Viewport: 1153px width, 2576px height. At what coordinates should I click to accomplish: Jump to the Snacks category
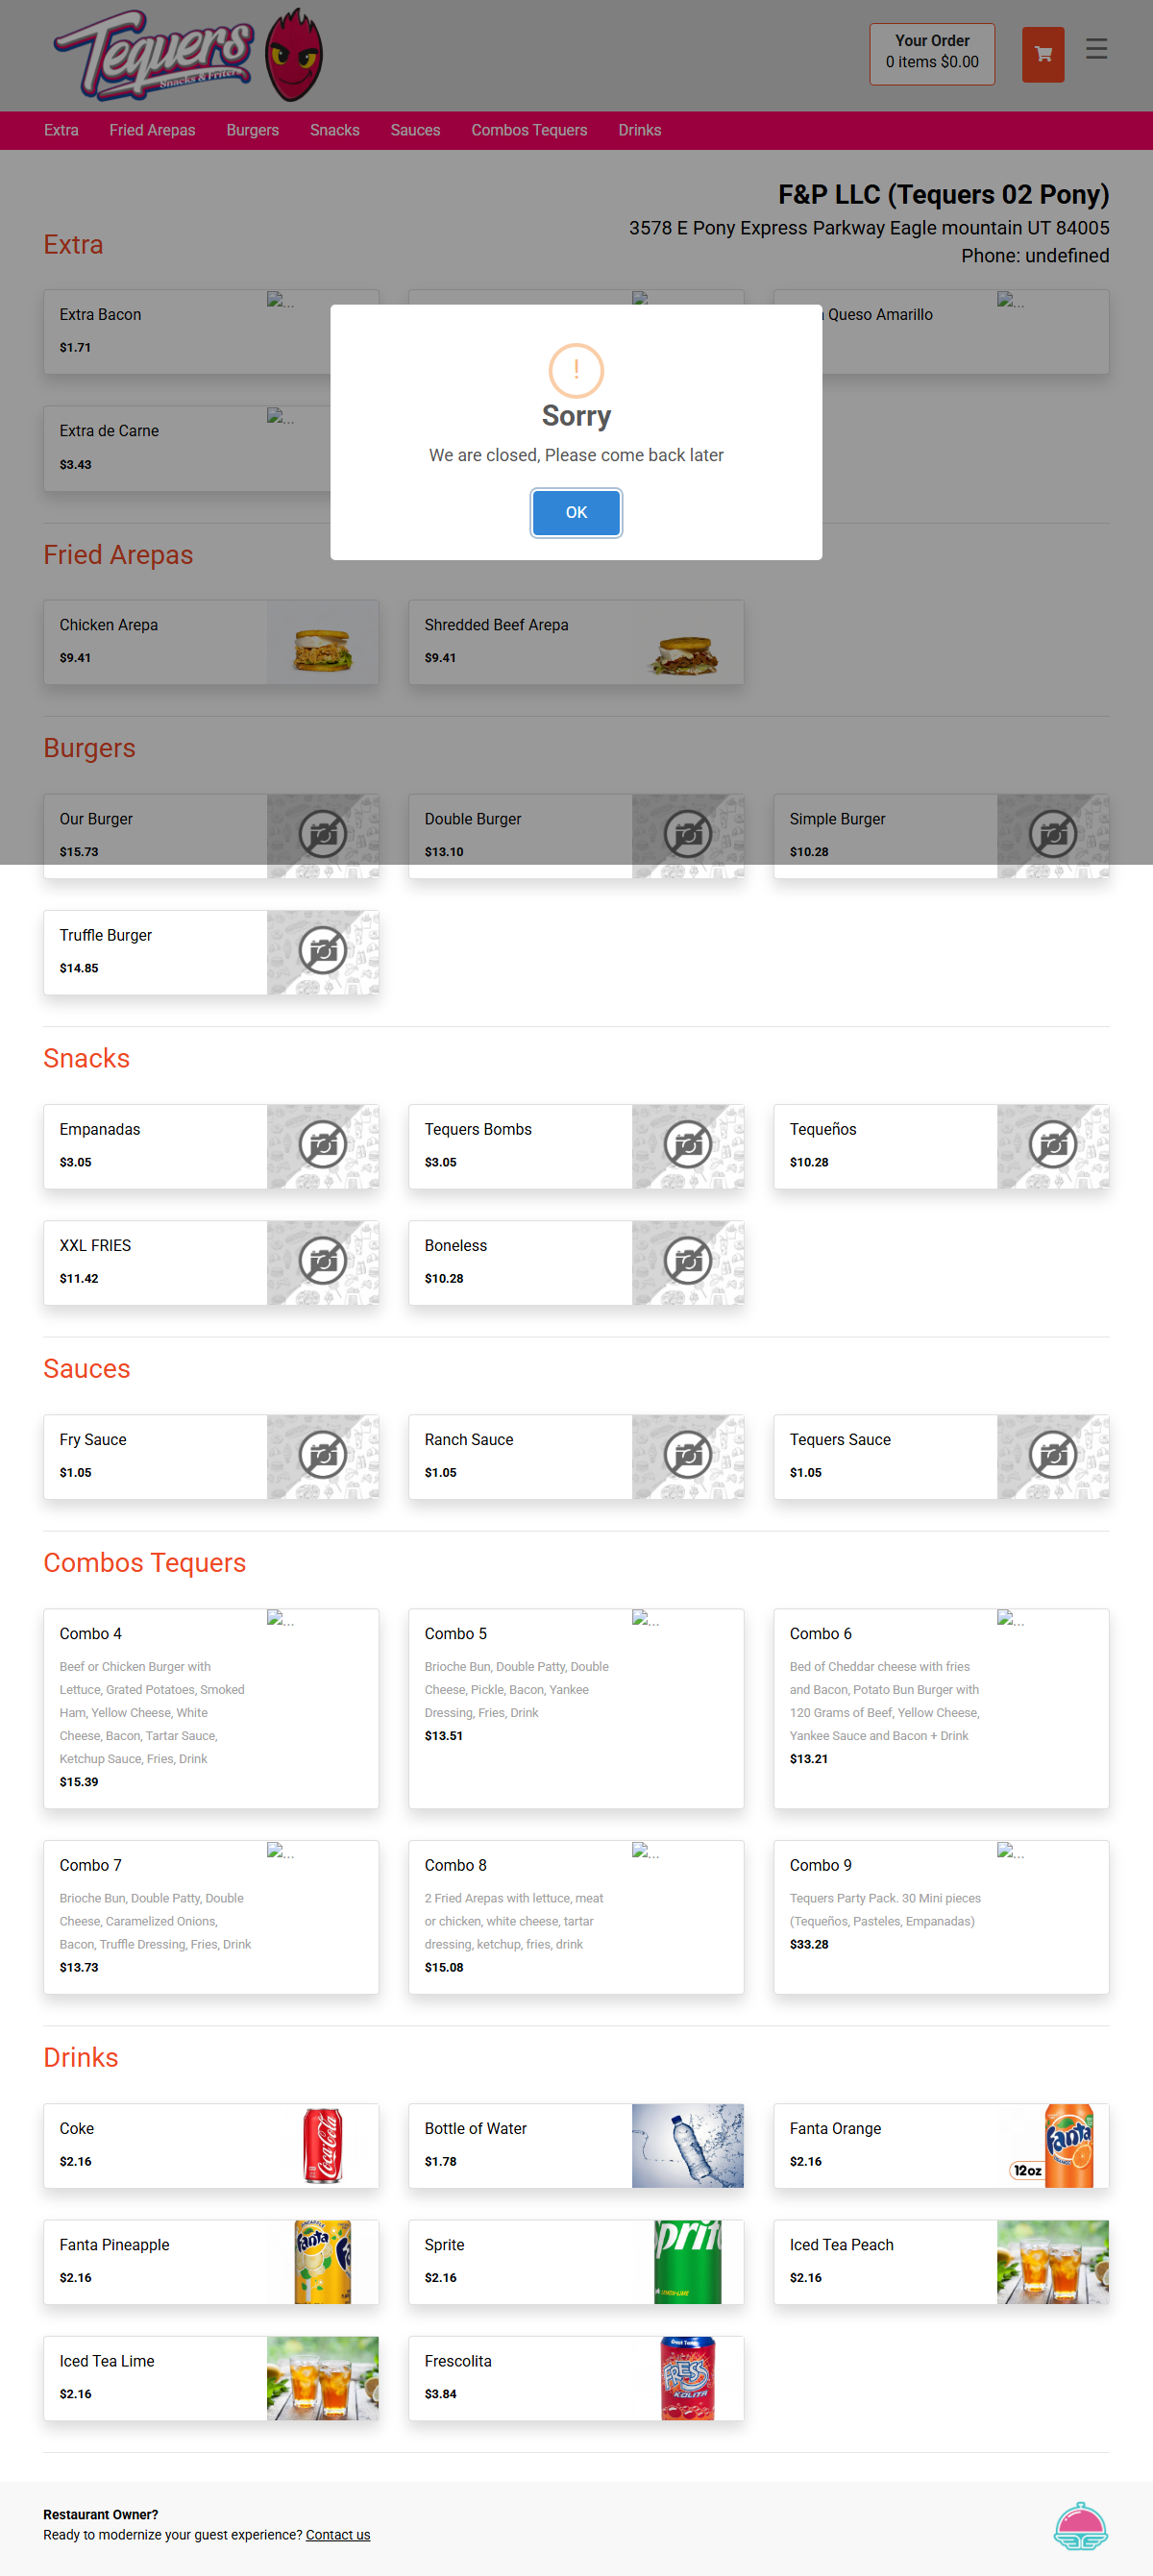[x=334, y=130]
